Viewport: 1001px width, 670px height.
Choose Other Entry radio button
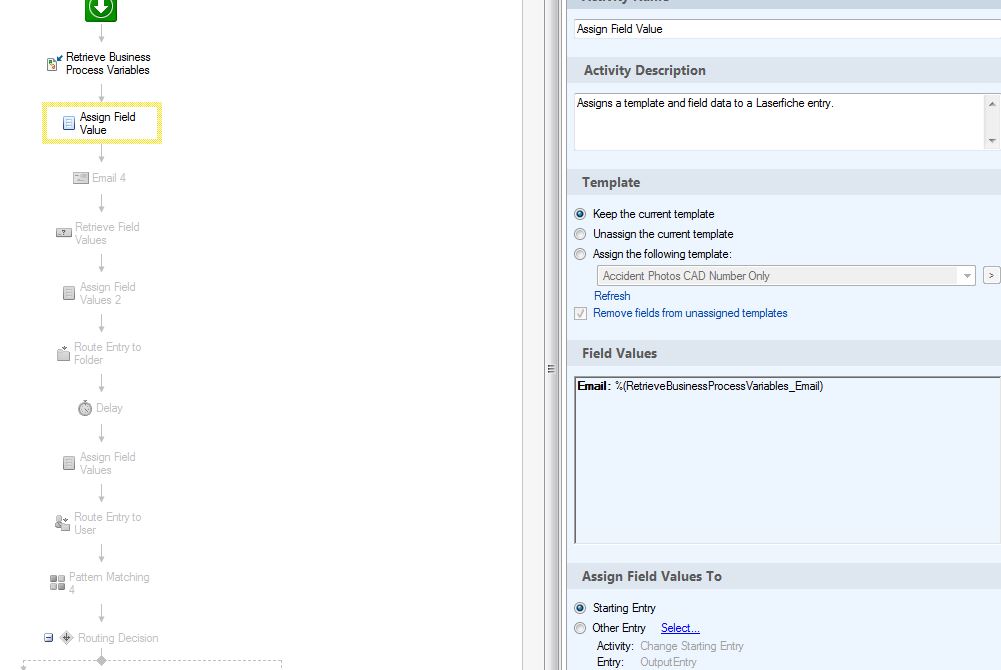click(x=580, y=628)
